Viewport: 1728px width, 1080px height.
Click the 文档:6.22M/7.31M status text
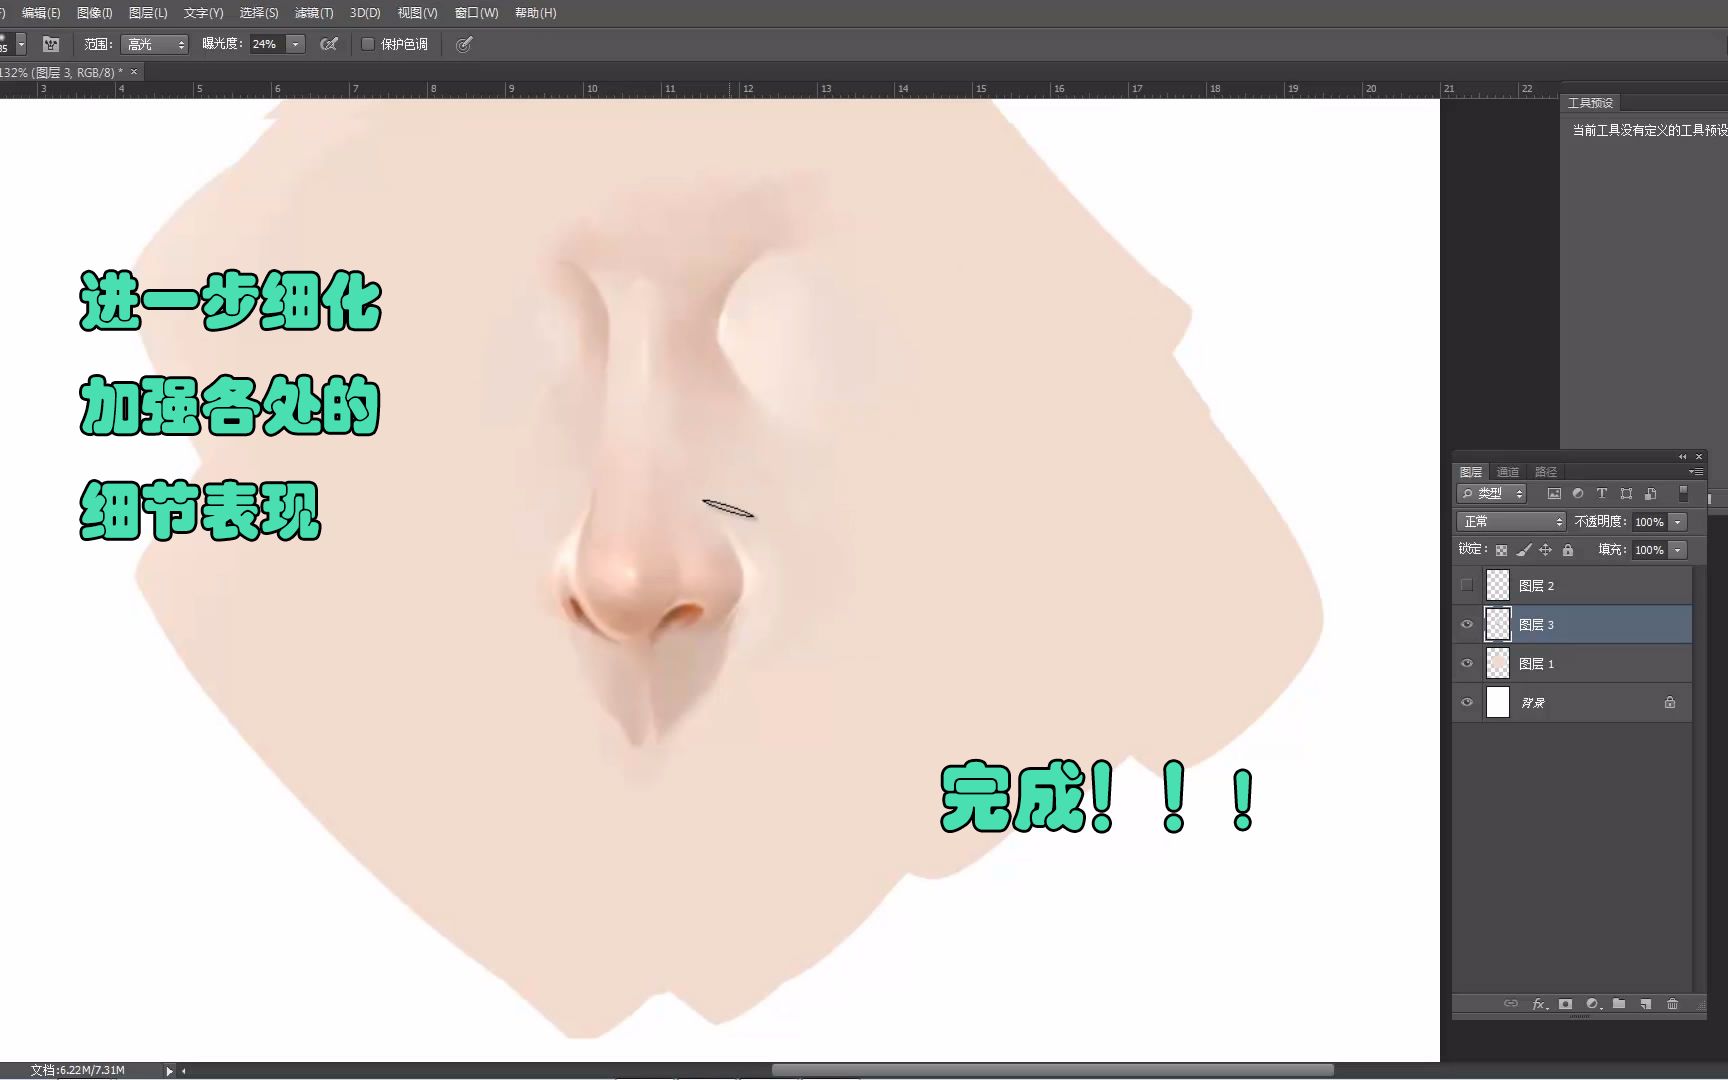coord(78,1071)
